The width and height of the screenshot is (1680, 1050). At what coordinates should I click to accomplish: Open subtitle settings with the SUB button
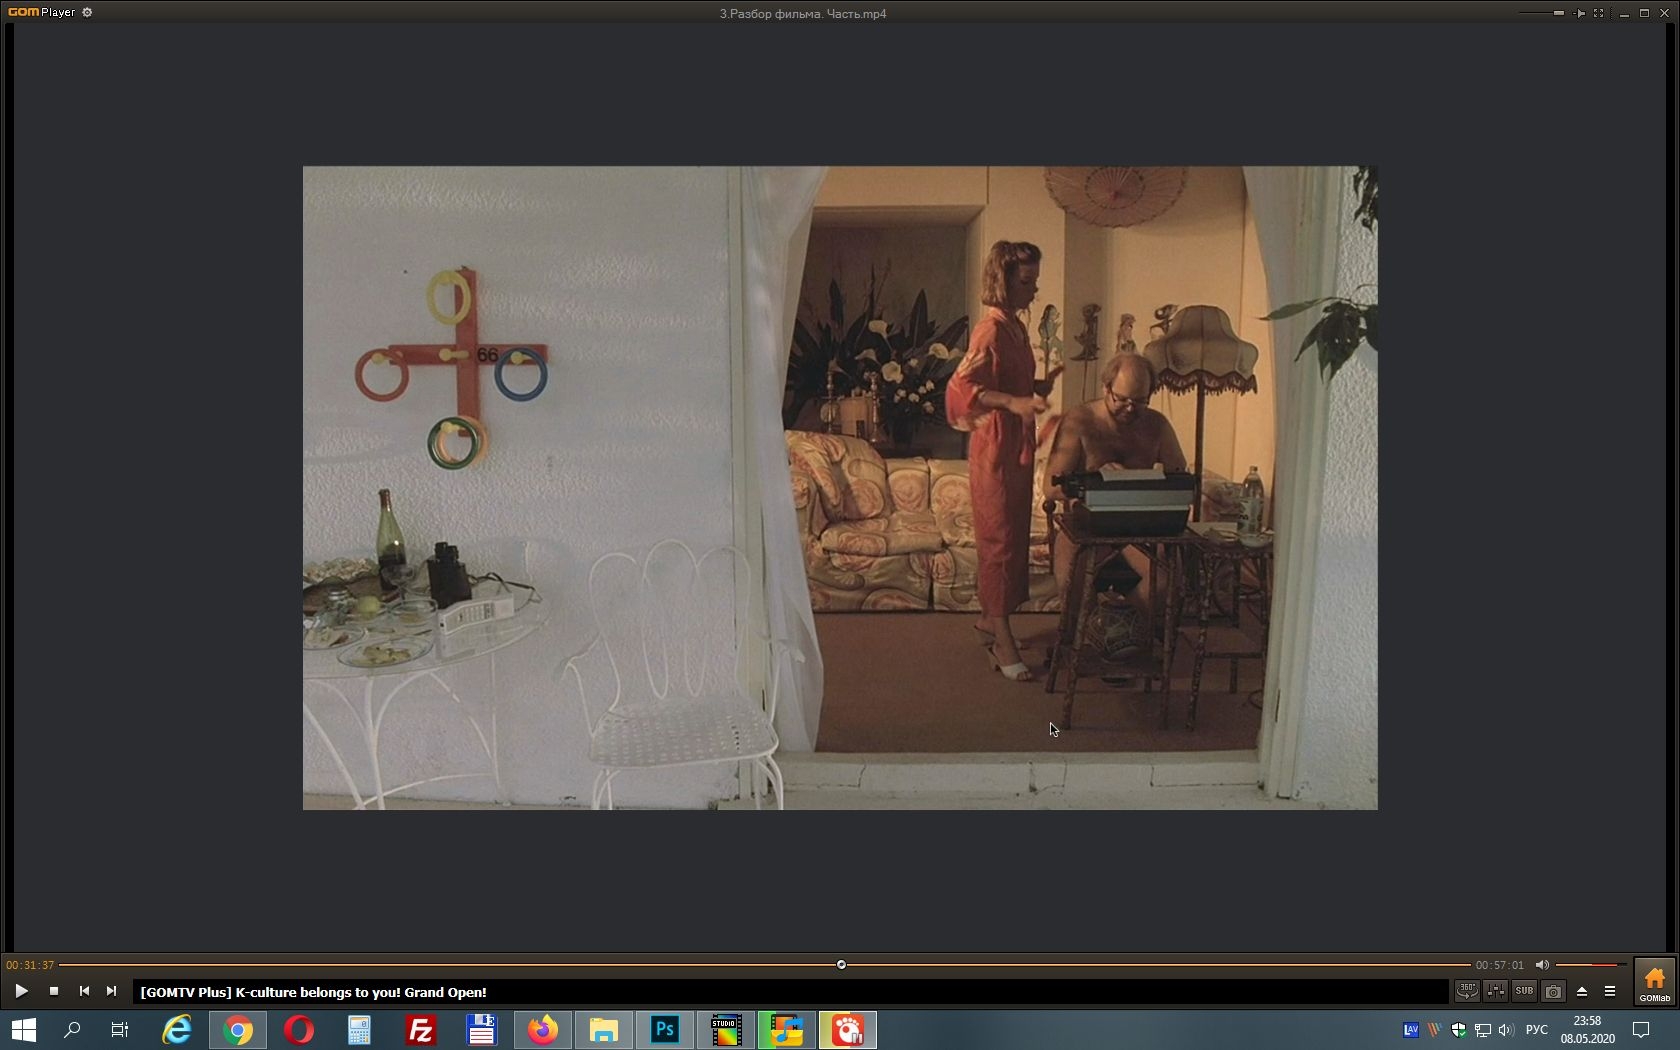point(1524,991)
